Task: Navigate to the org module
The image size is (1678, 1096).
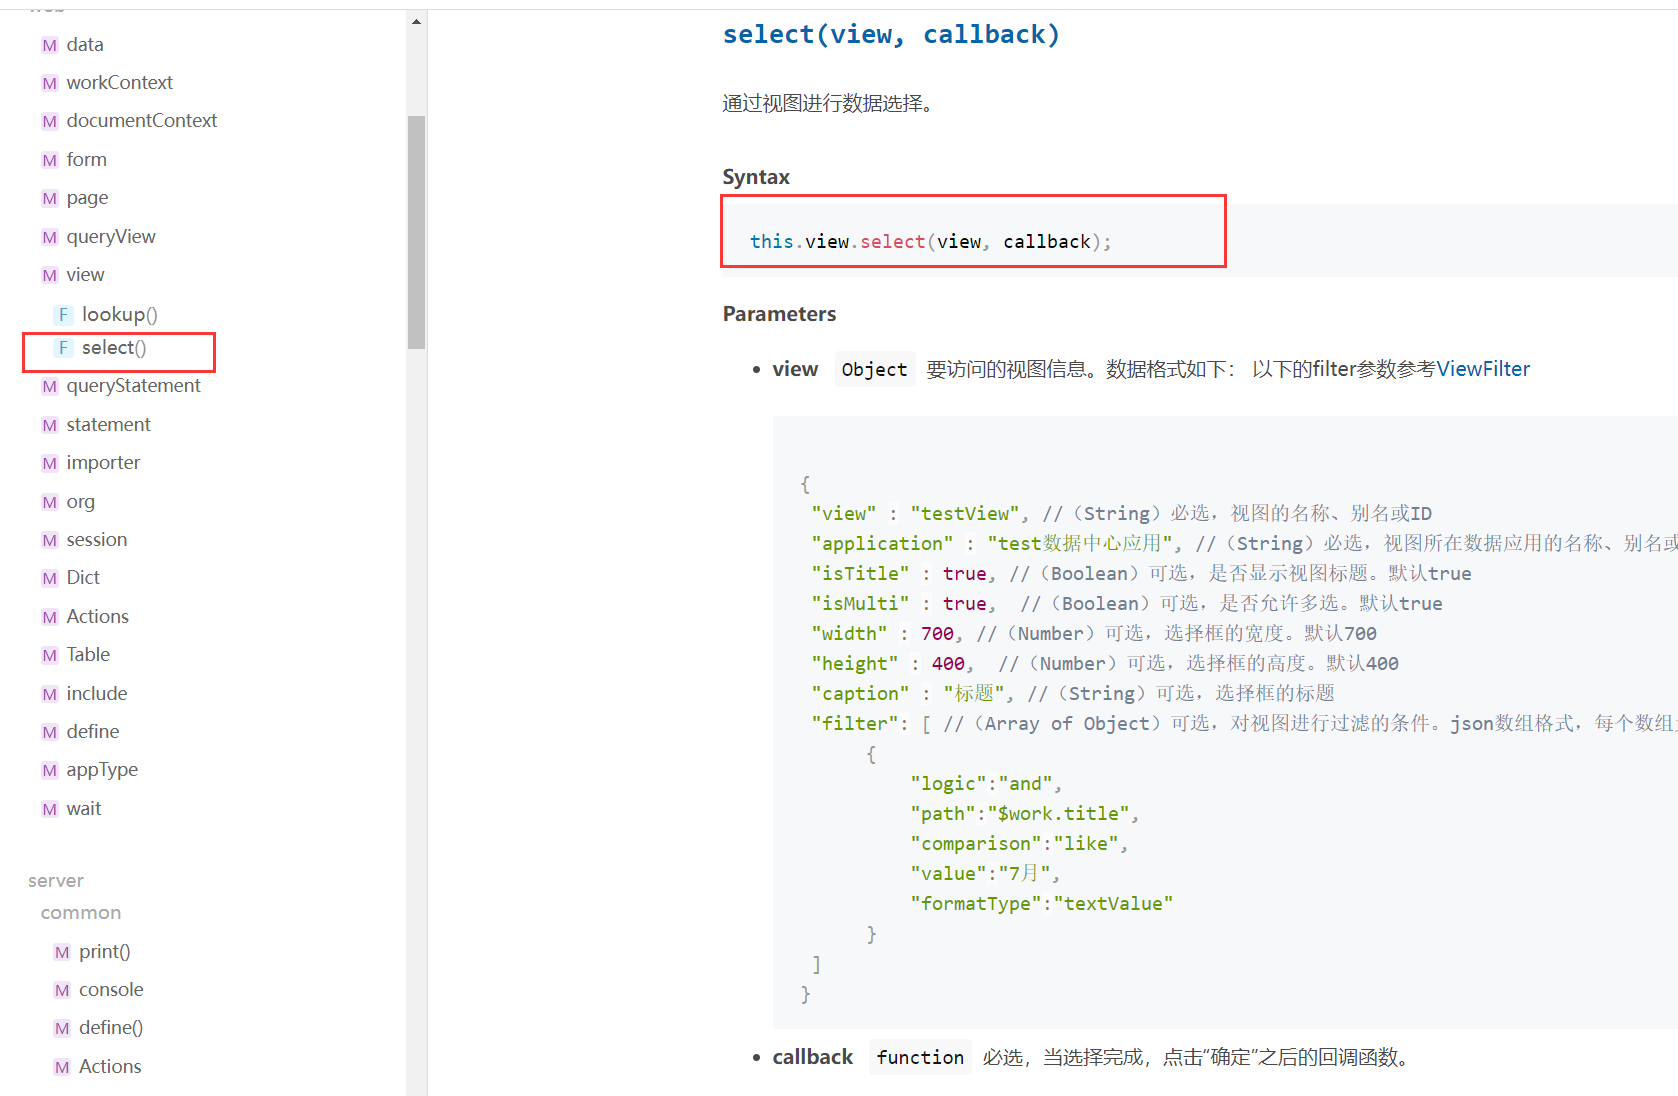Action: pos(81,502)
